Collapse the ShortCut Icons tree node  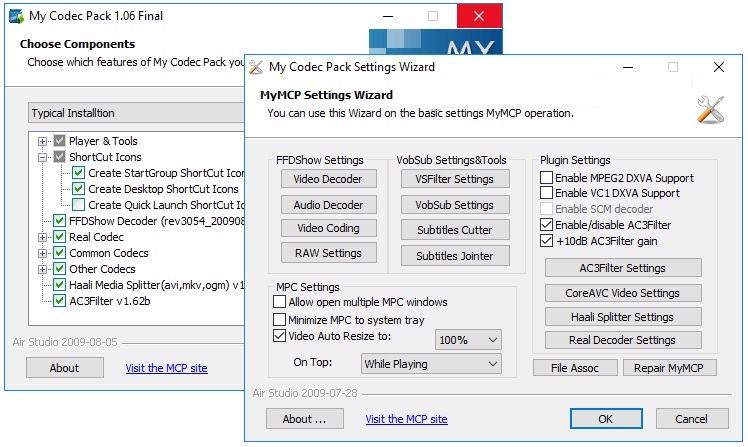43,157
